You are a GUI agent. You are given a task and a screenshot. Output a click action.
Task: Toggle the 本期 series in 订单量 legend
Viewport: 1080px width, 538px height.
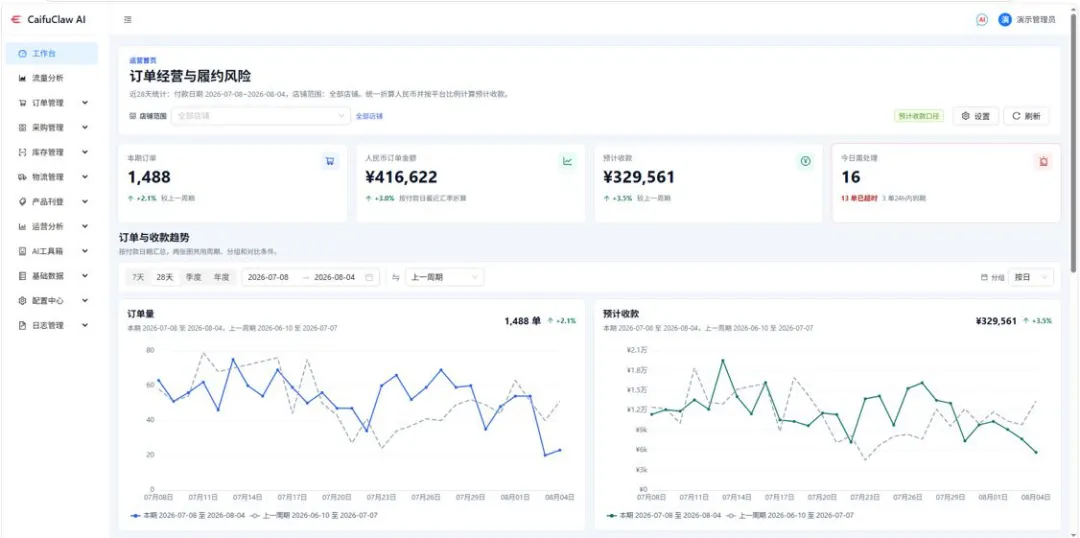point(185,515)
